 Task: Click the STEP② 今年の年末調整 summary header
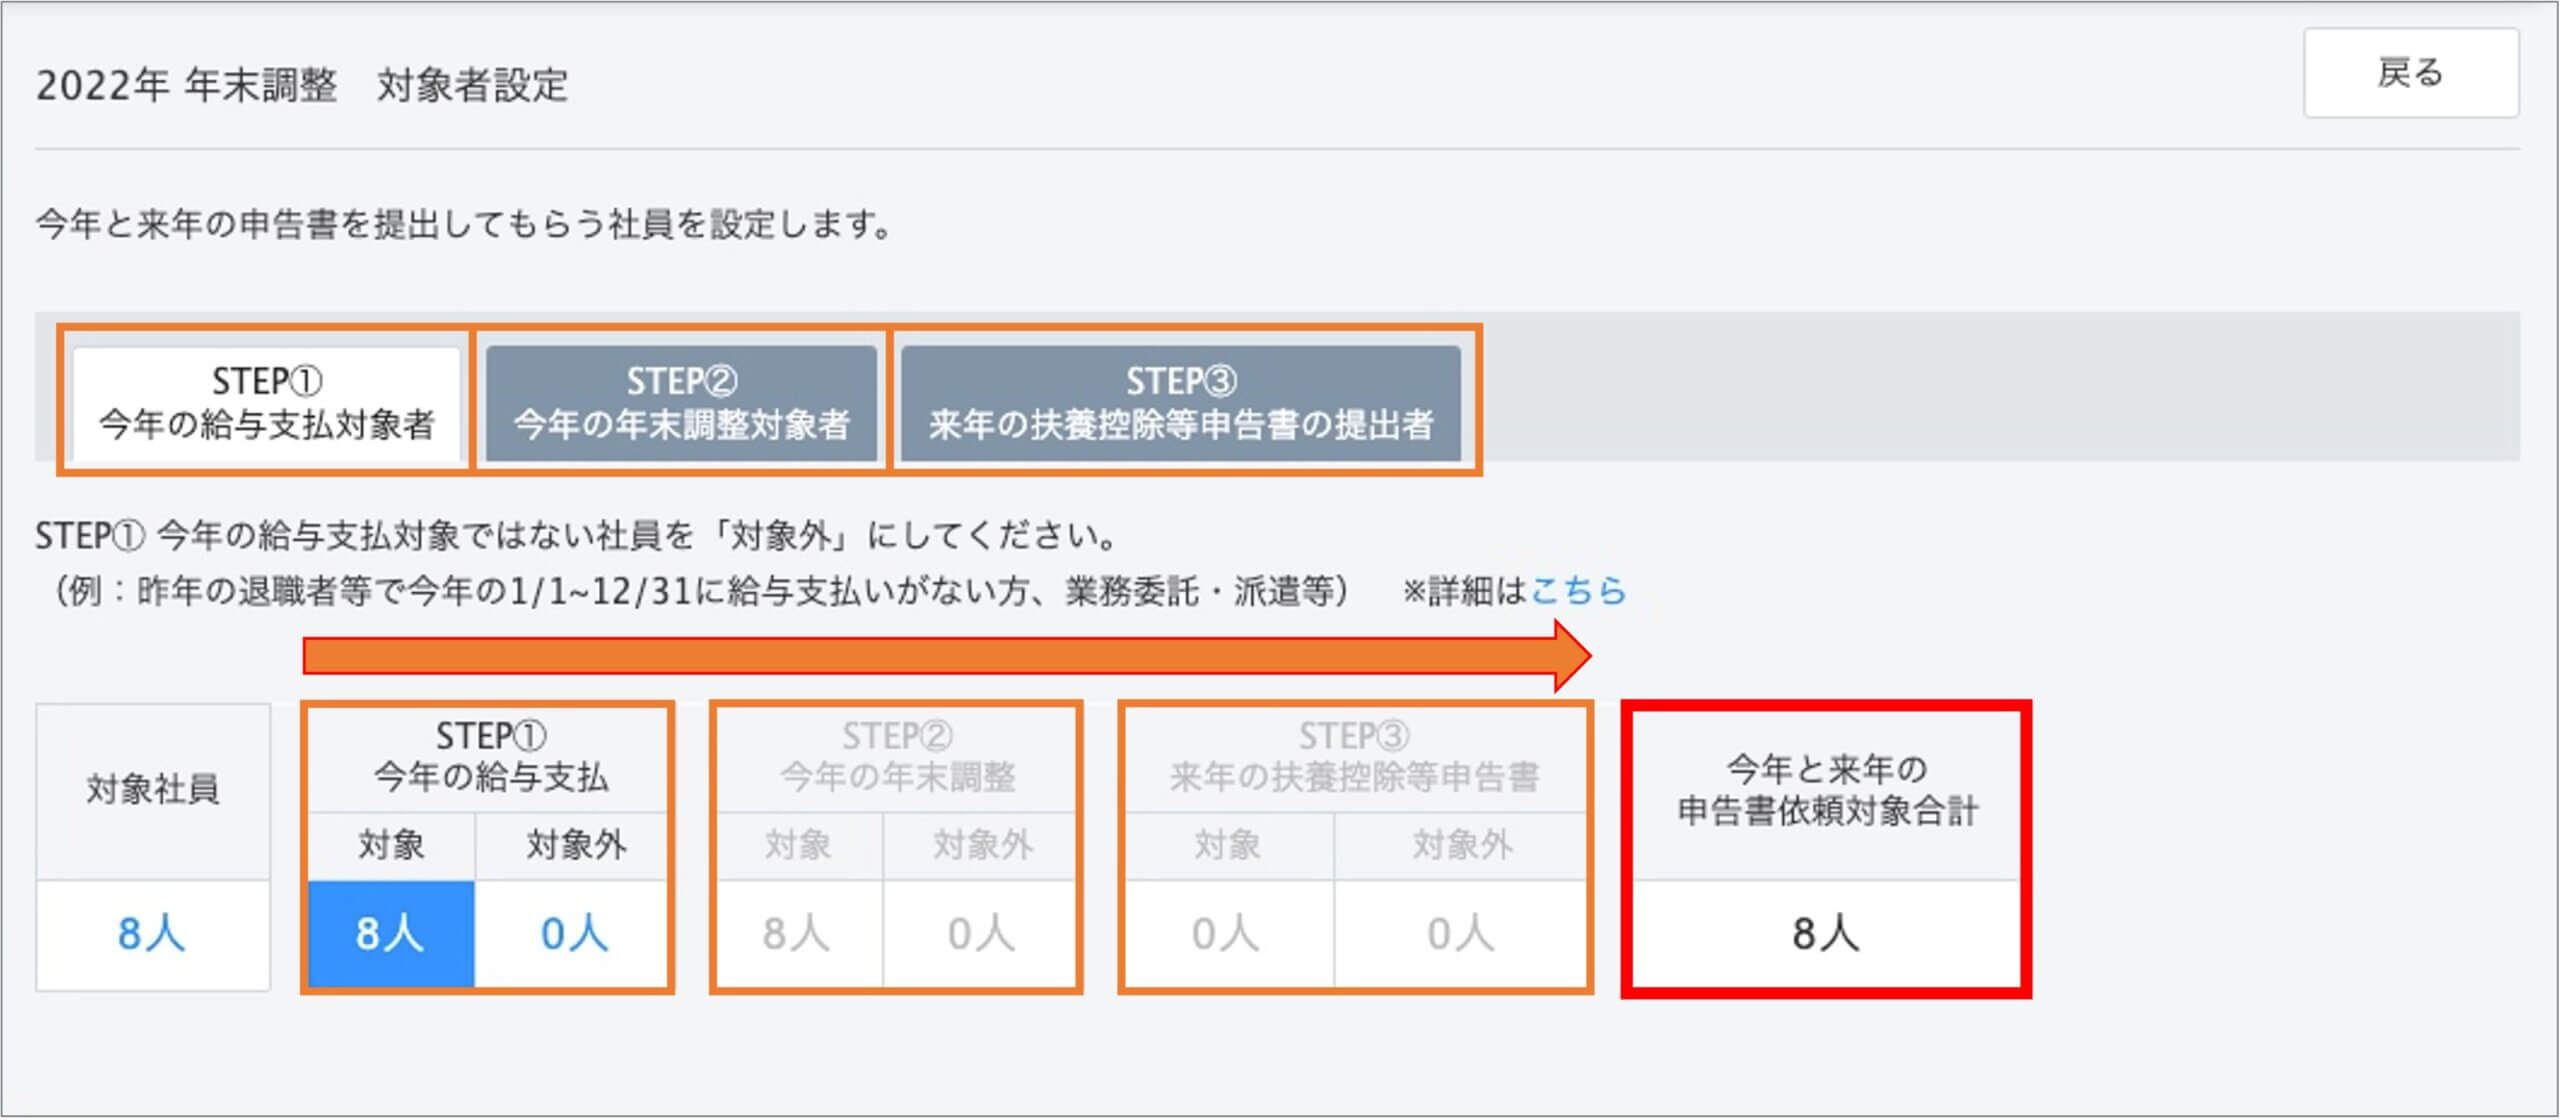click(897, 757)
